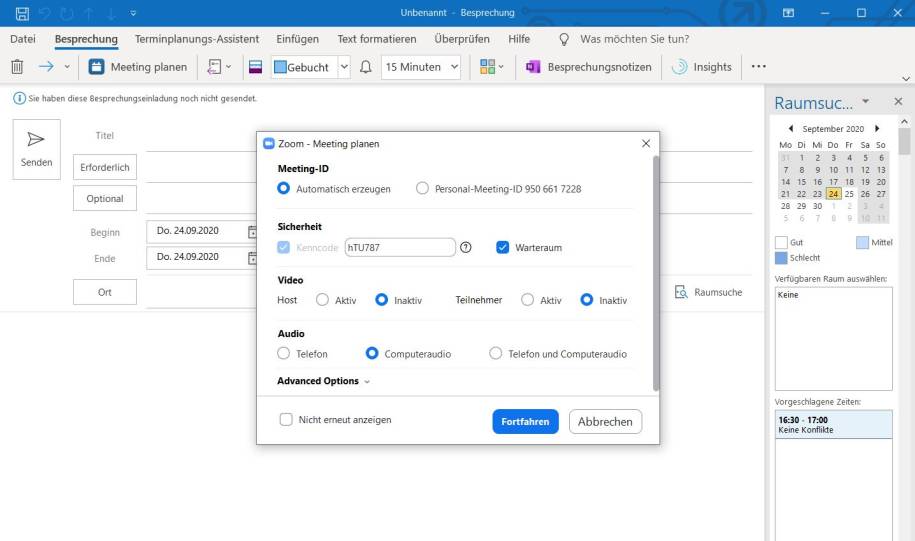Click the Kenncode help question icon
The height and width of the screenshot is (541, 915).
[466, 247]
